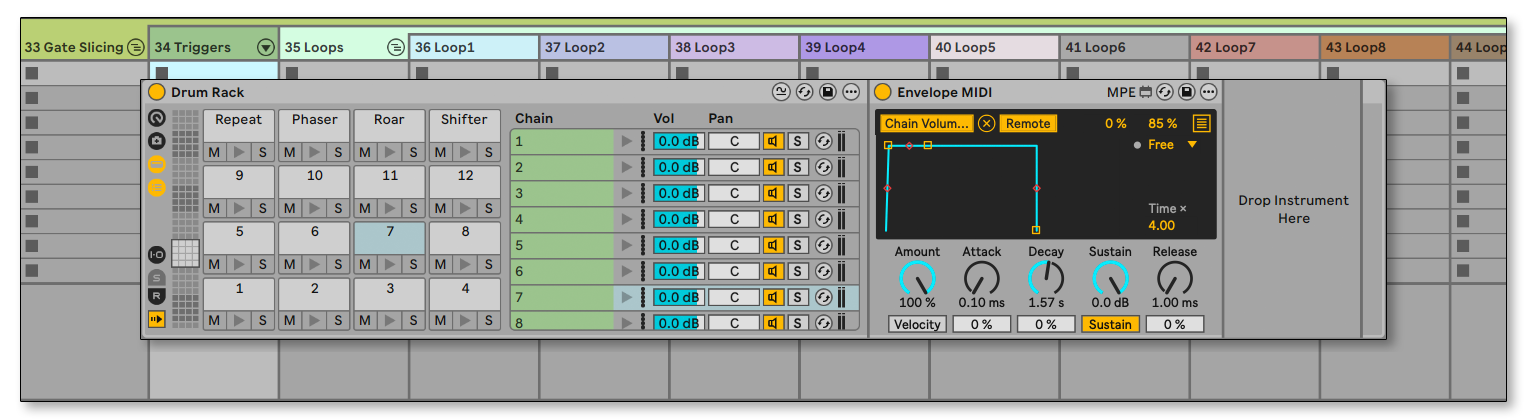Click the Drum Rack hot-swap icon

coord(805,92)
